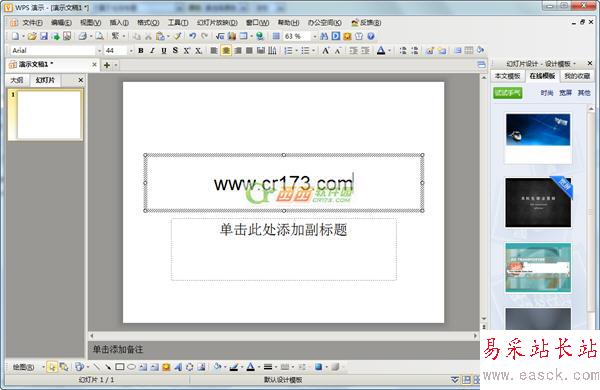This screenshot has width=600, height=390.
Task: Click the select-objects pointer tool in drawing toolbar
Action: pyautogui.click(x=52, y=367)
